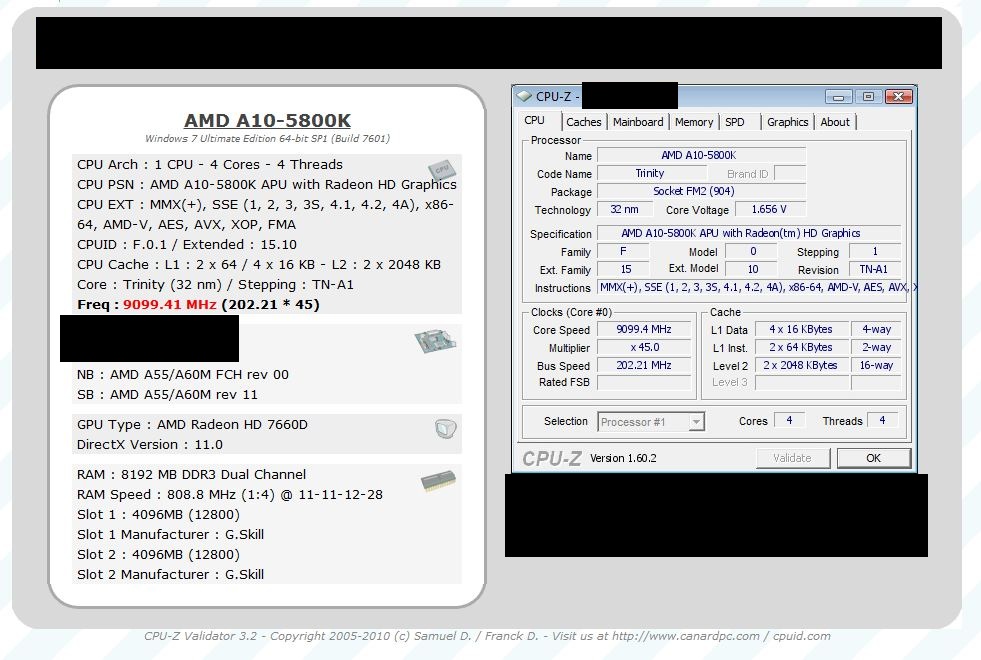Viewport: 981px width, 660px height.
Task: Click the Core Speed value field
Action: coord(644,330)
